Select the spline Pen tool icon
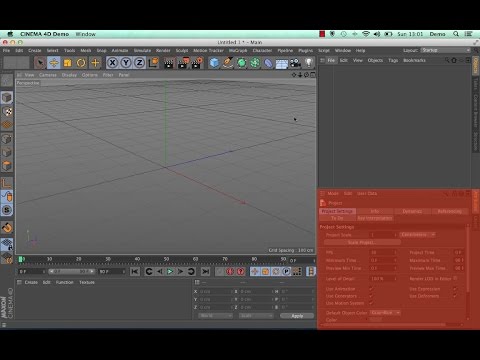Image resolution: width=480 pixels, height=360 pixels. point(228,63)
